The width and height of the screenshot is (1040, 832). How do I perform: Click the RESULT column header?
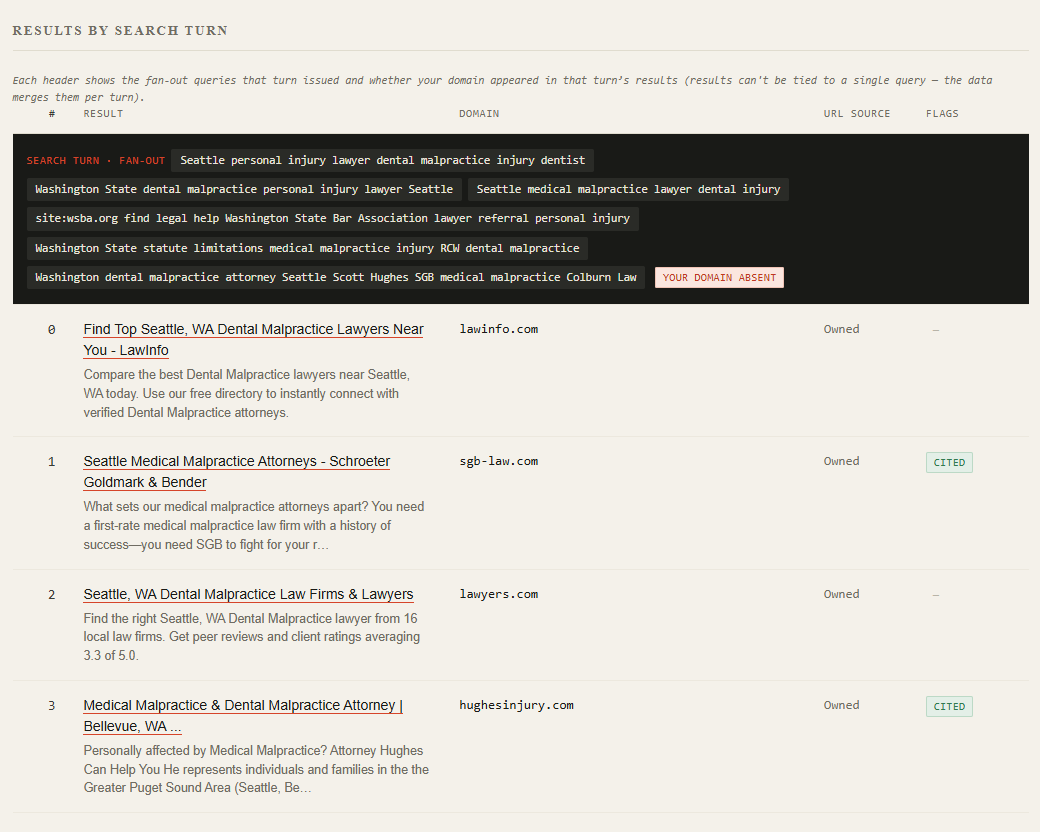[x=103, y=113]
